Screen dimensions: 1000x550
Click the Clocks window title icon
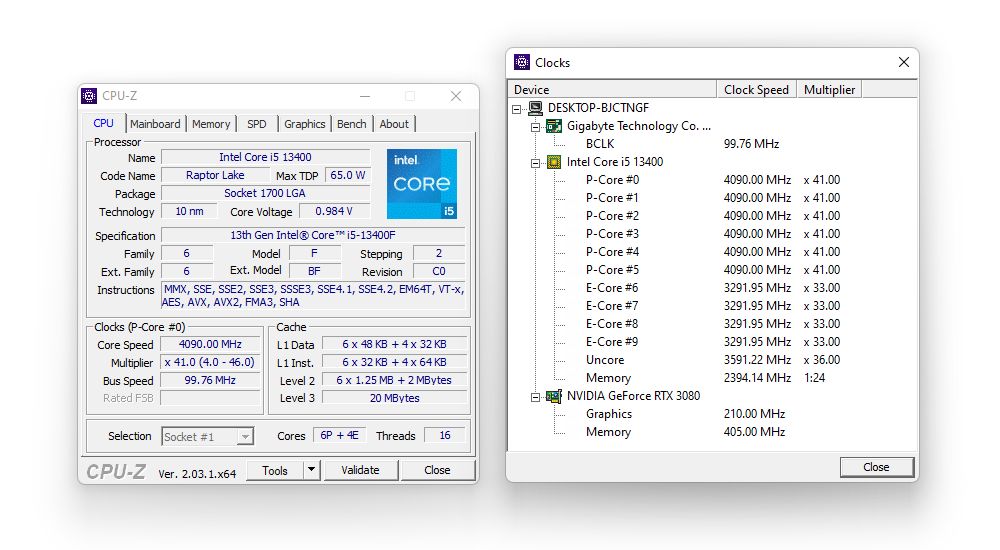click(x=522, y=62)
